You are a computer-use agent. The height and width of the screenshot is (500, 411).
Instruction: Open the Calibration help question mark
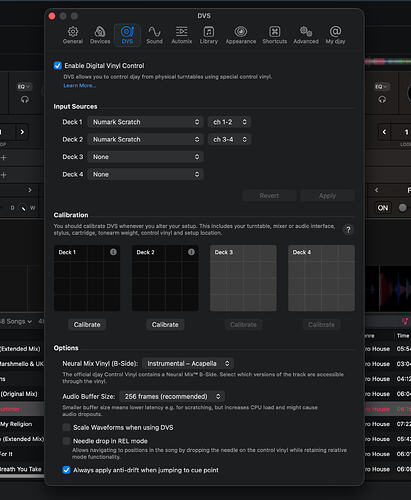(348, 230)
